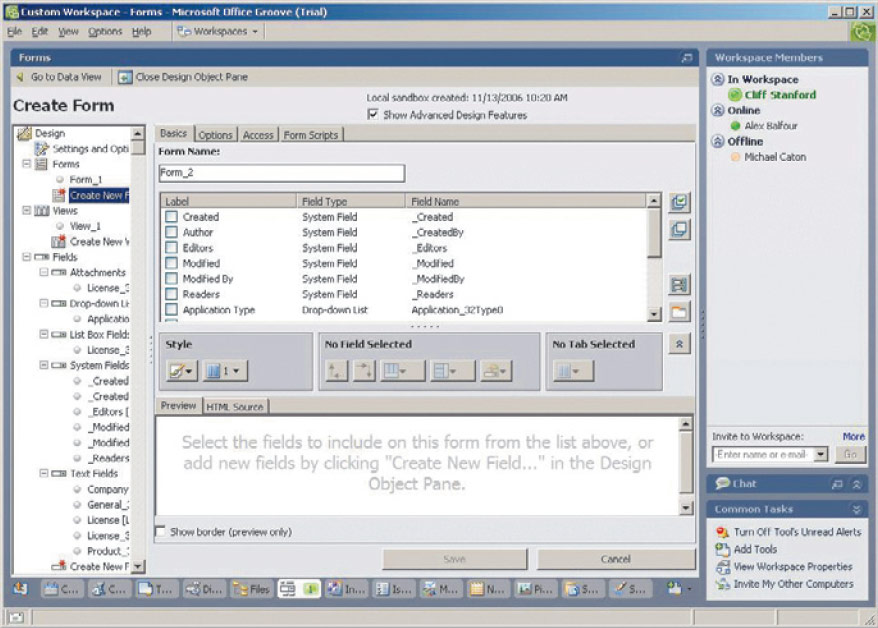Open the Style columns dropdown showing 1
Image resolution: width=878 pixels, height=628 pixels.
225,371
